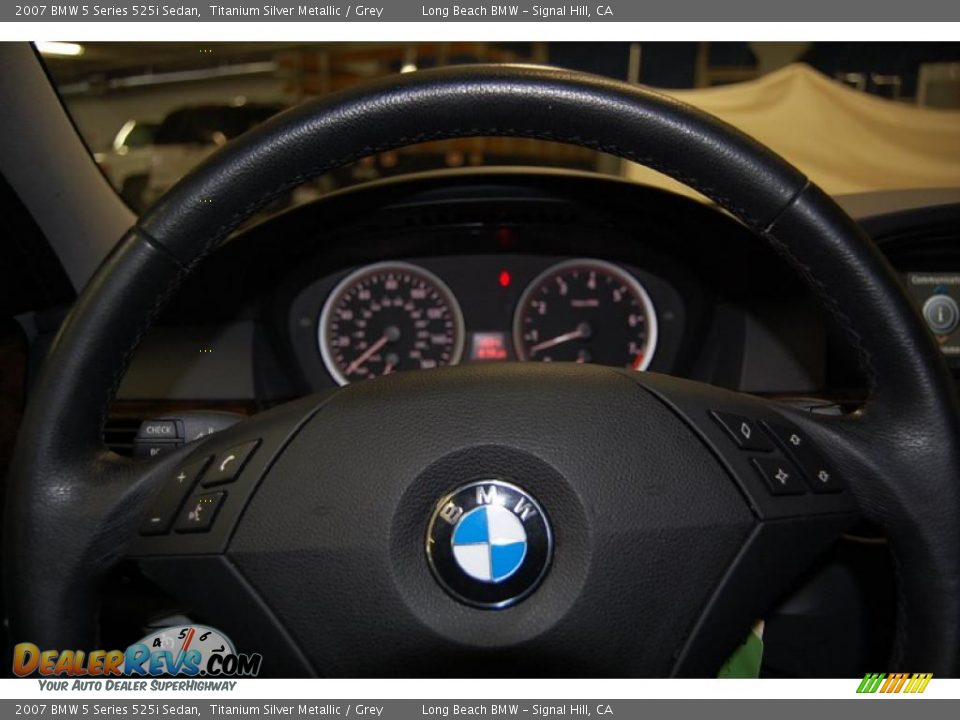Tap the diamond programmable button on the steering wheel
Viewport: 960px width, 720px height.
[744, 430]
